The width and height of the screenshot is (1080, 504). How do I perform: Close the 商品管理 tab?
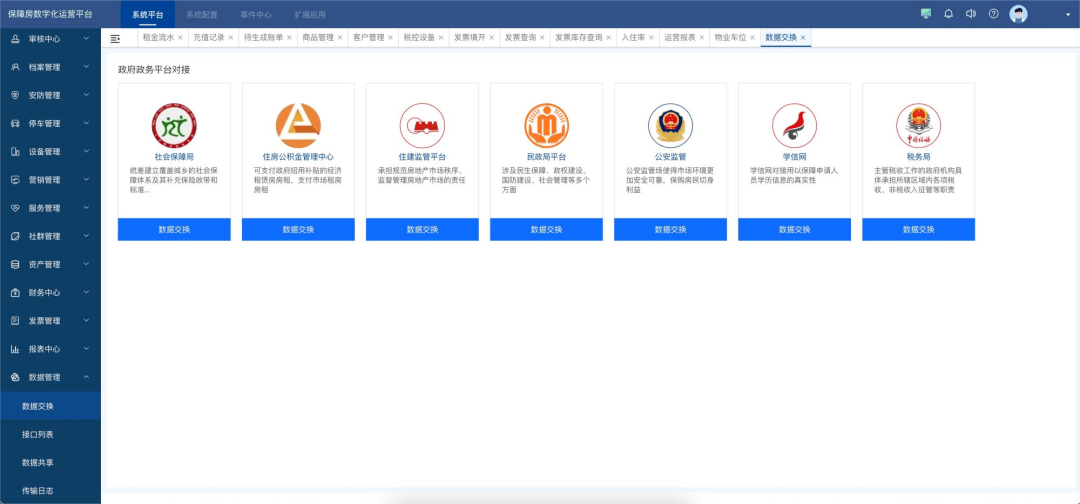(340, 38)
